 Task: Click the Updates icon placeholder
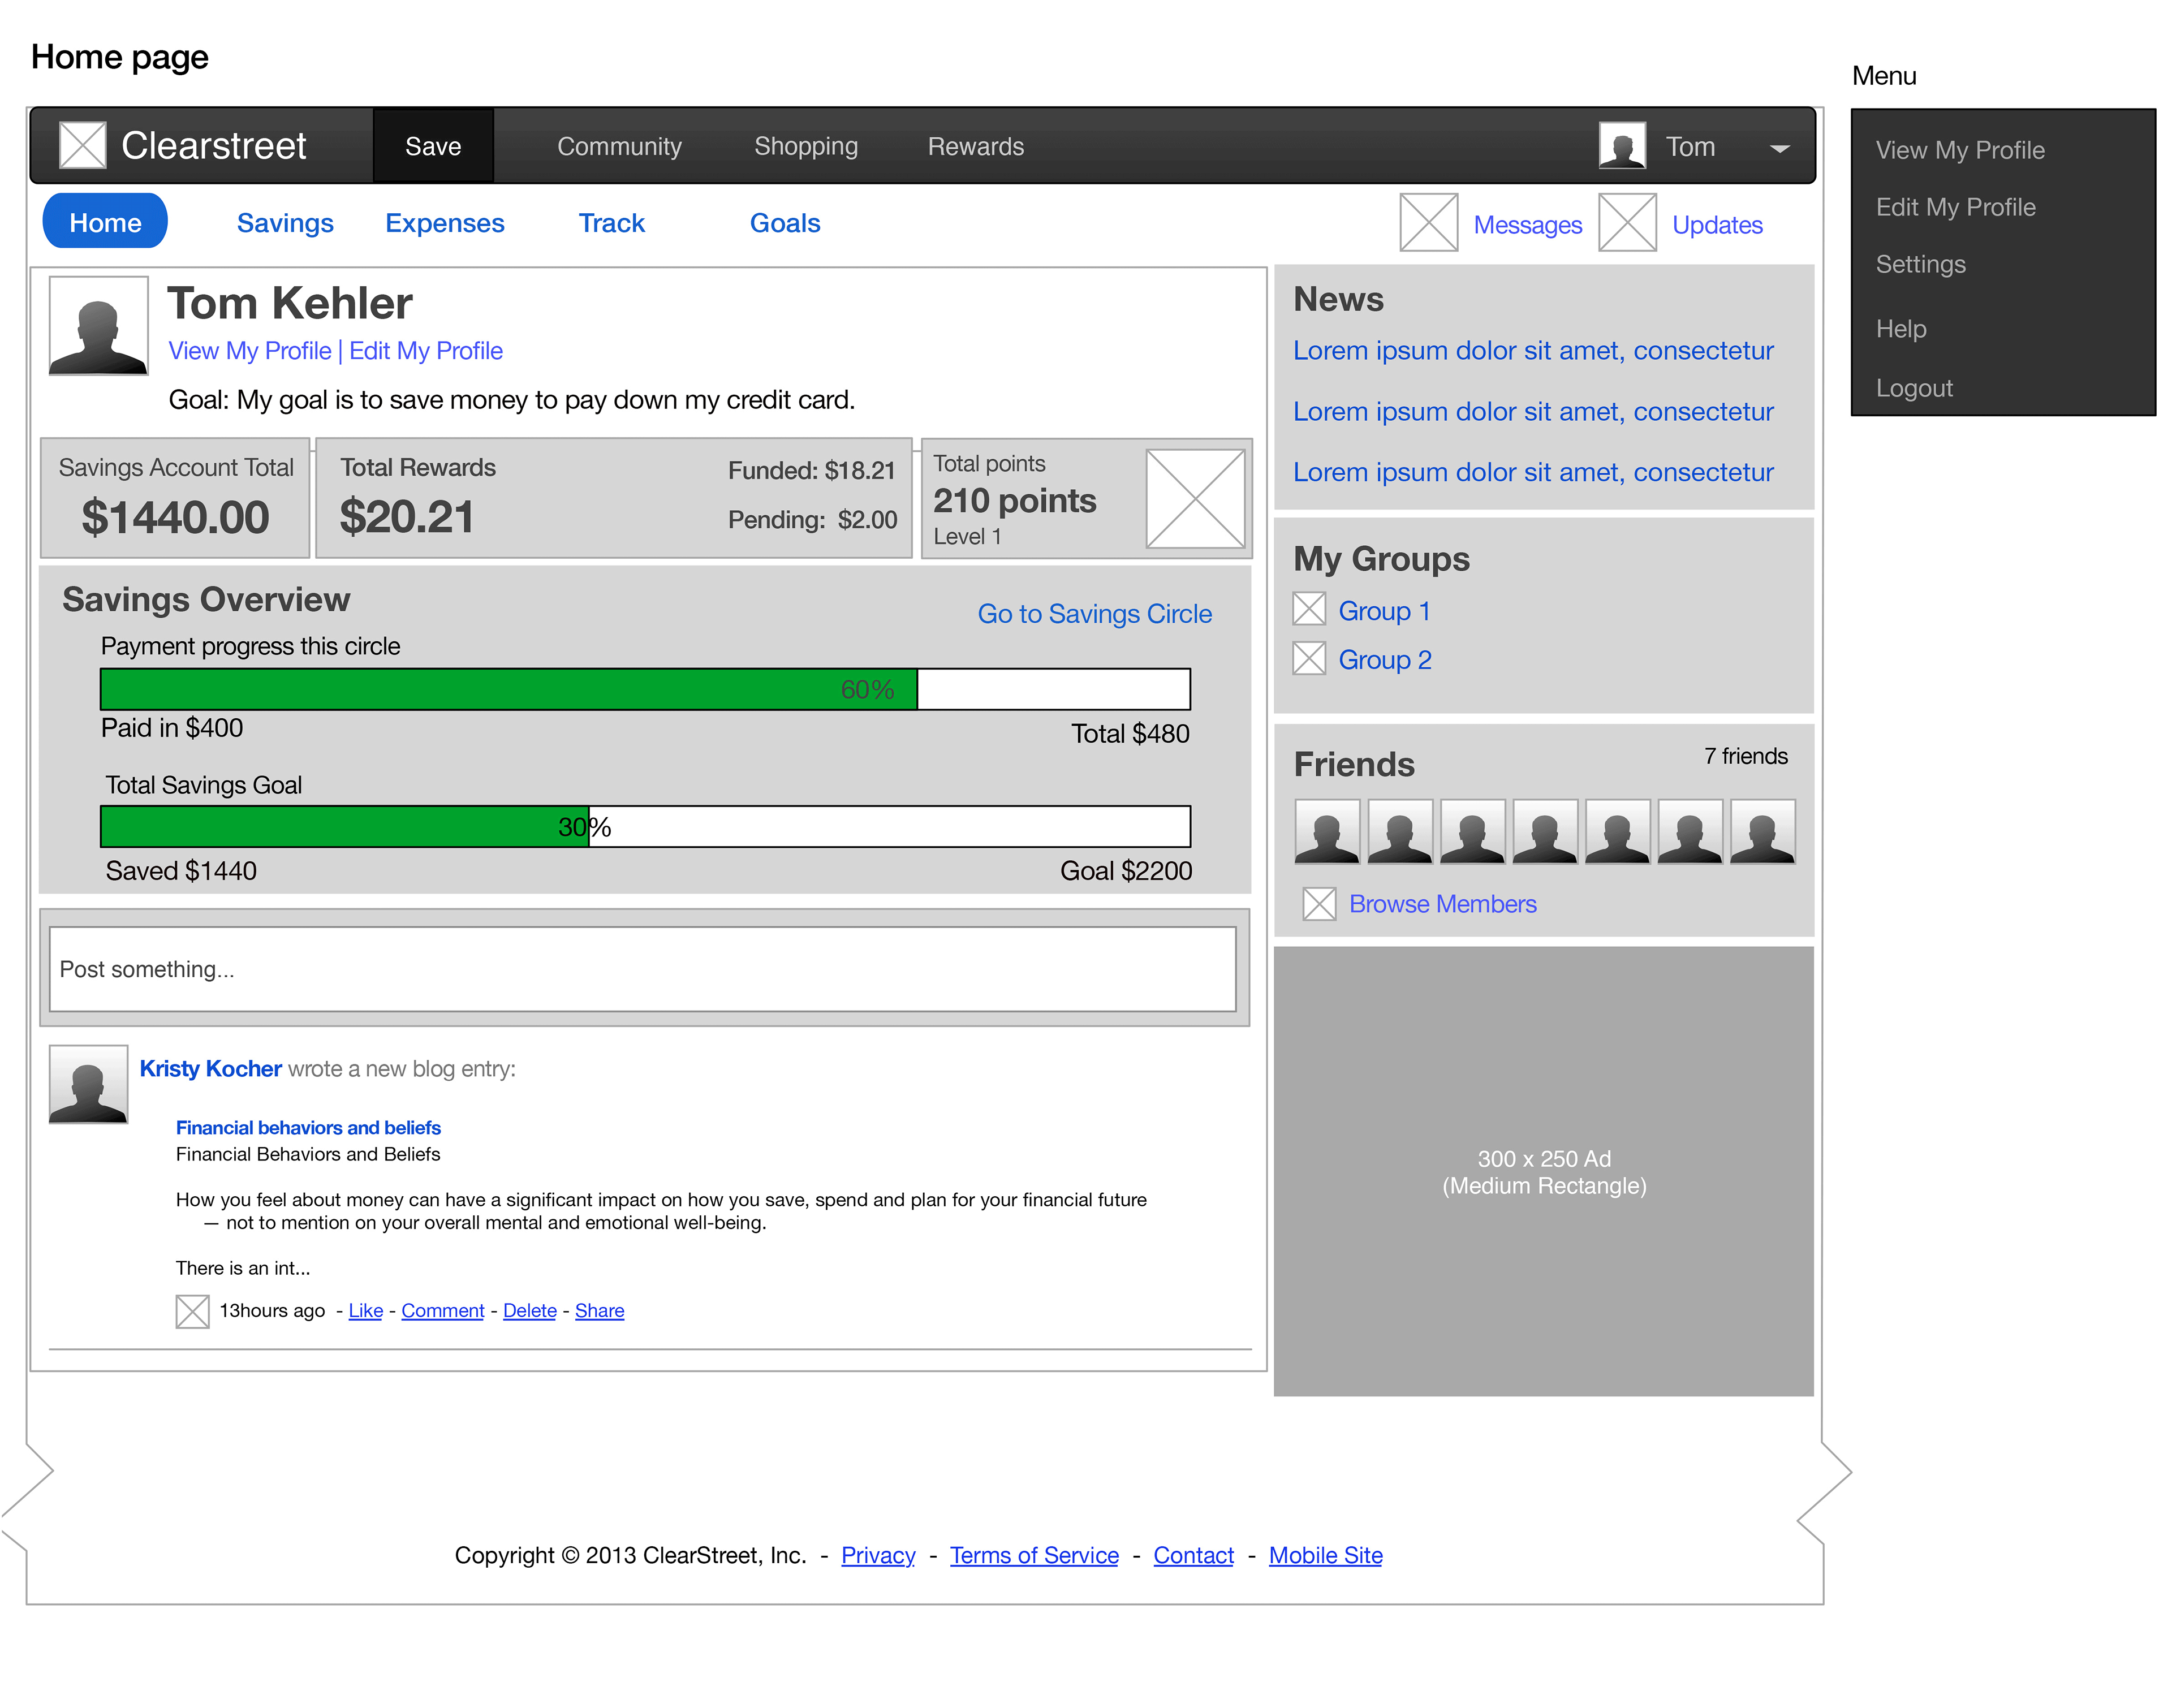point(1628,223)
